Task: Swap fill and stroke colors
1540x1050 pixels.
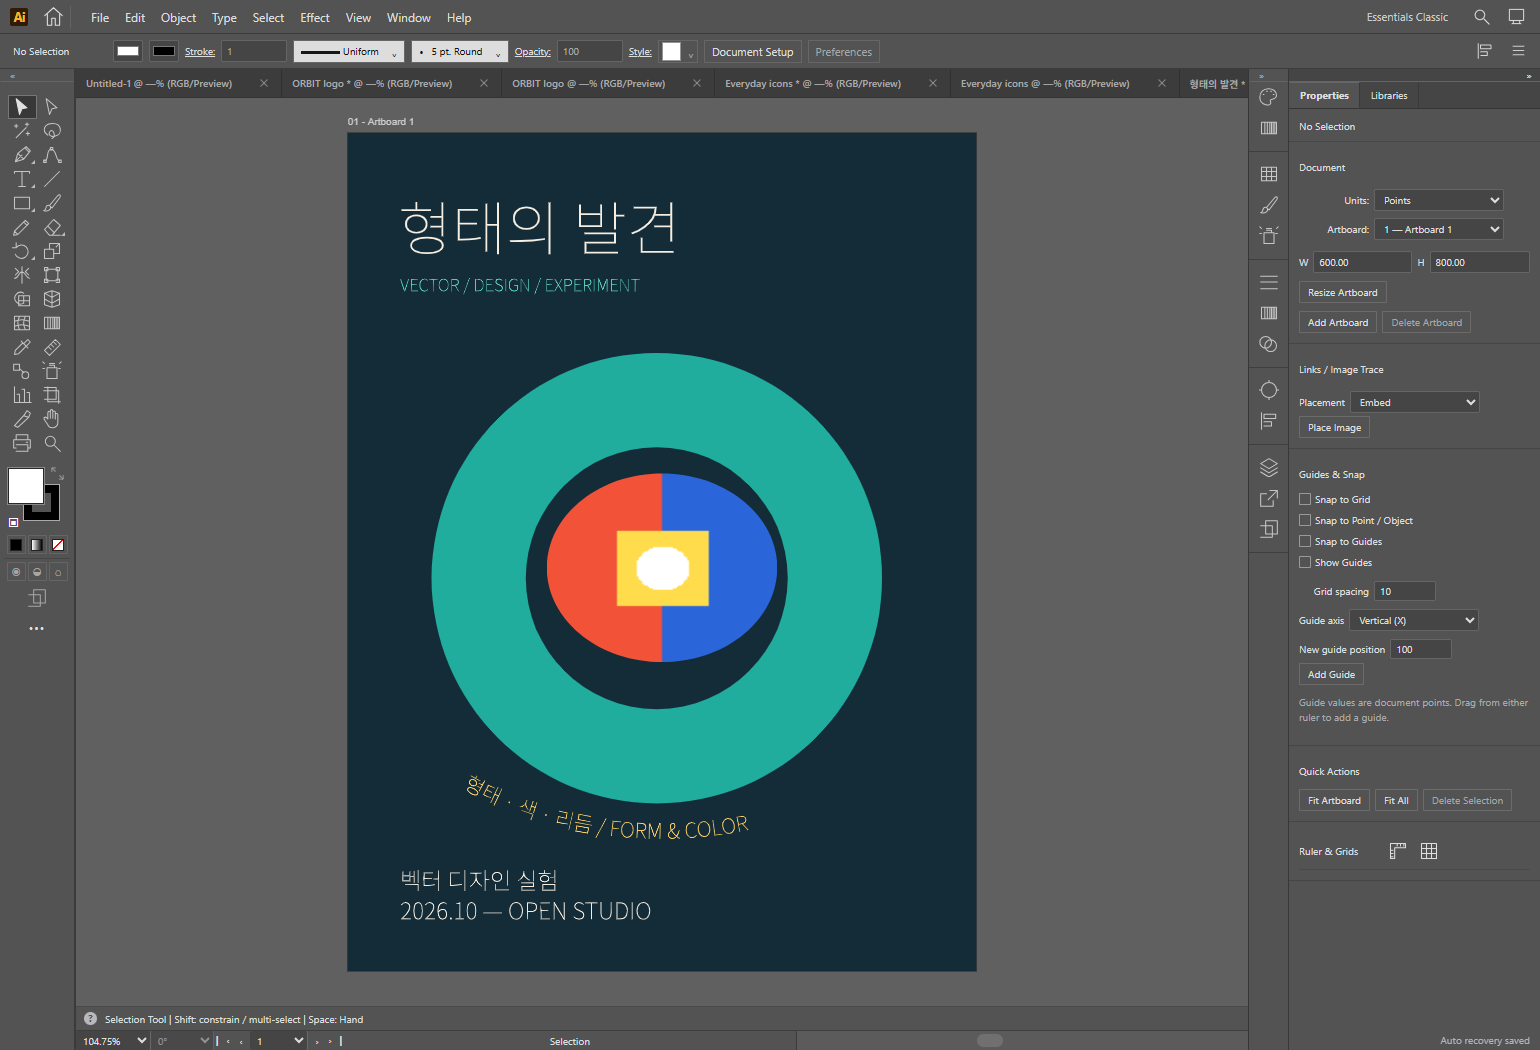Action: [x=57, y=473]
